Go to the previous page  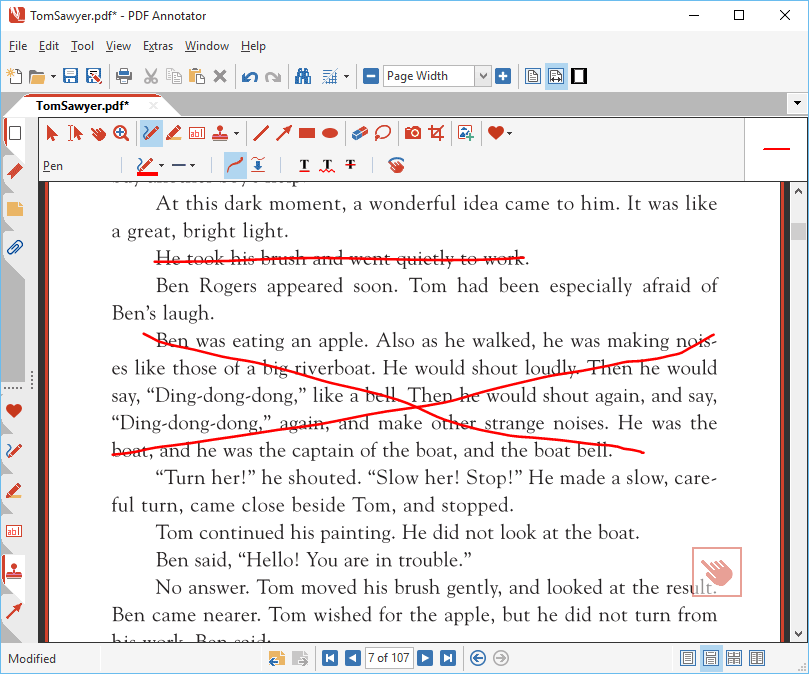(353, 658)
